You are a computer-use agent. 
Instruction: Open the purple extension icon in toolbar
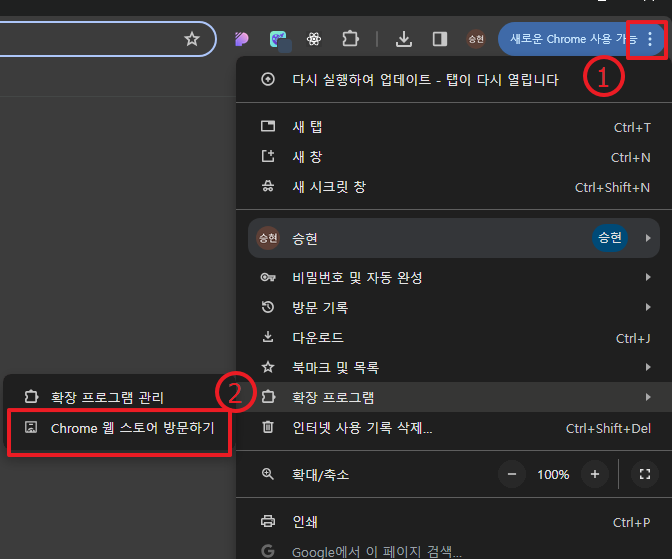[x=242, y=39]
